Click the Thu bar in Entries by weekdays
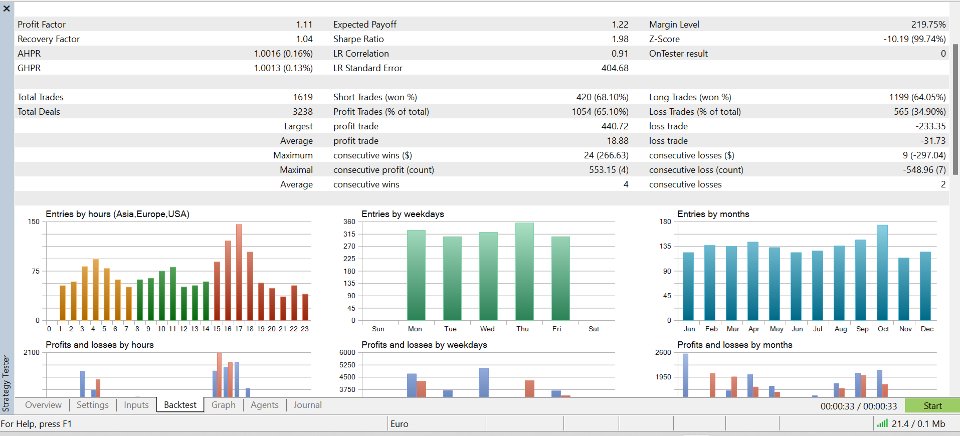The height and width of the screenshot is (436, 960). click(x=524, y=271)
